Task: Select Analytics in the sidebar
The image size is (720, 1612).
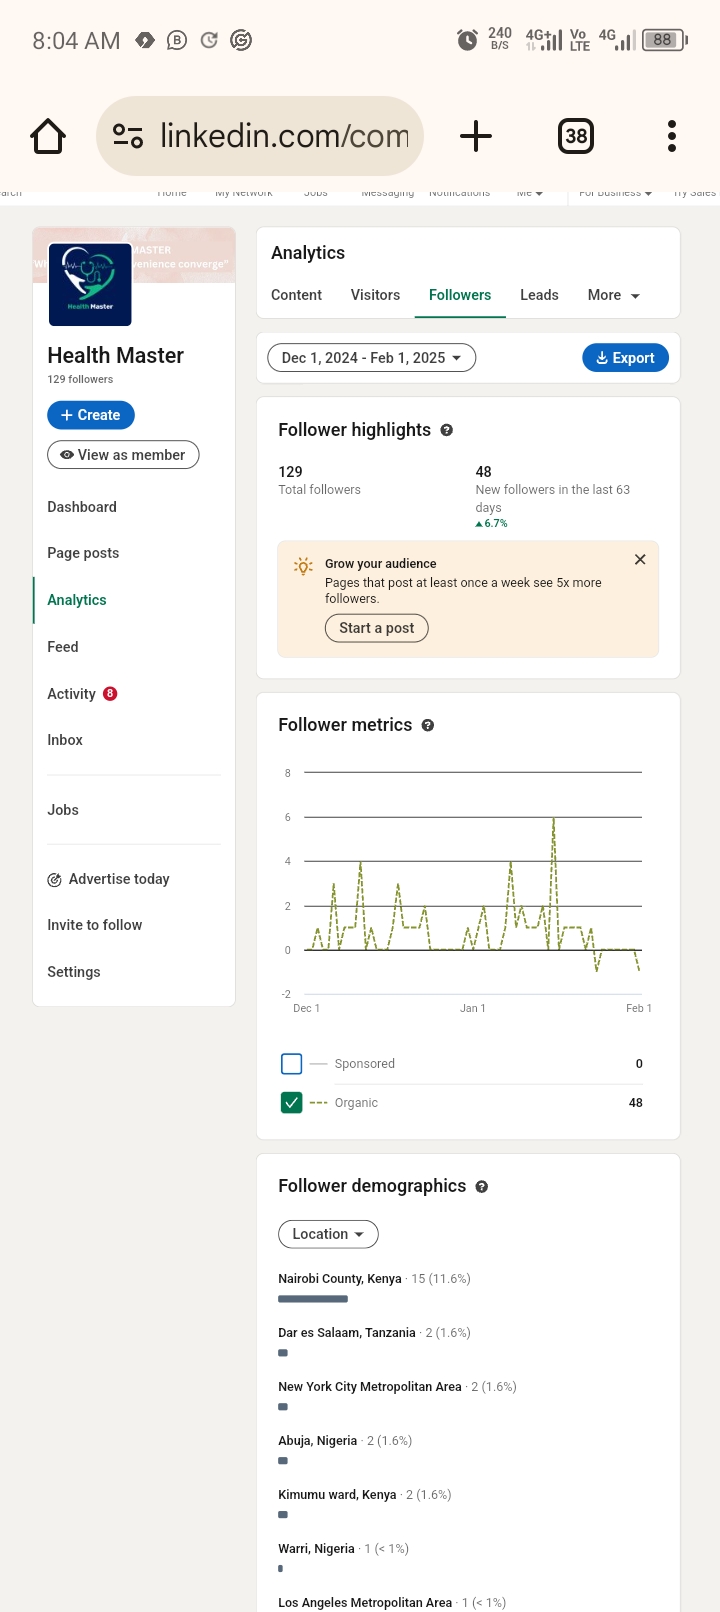Action: pos(77,600)
